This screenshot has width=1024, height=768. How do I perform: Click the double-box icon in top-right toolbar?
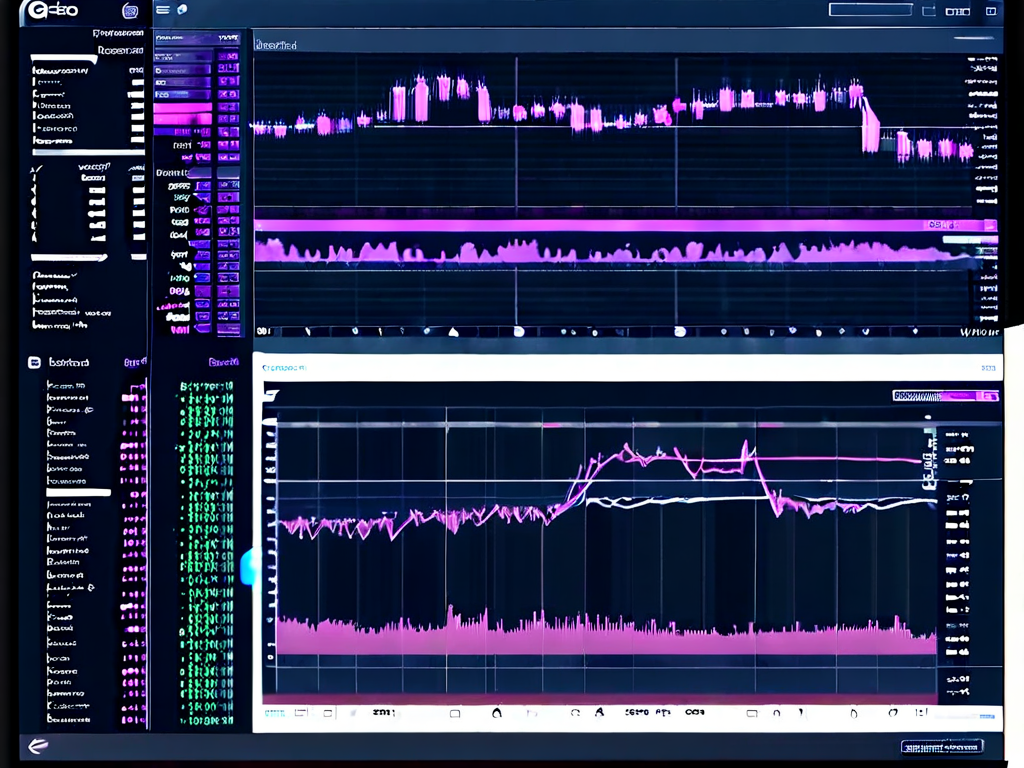(957, 11)
